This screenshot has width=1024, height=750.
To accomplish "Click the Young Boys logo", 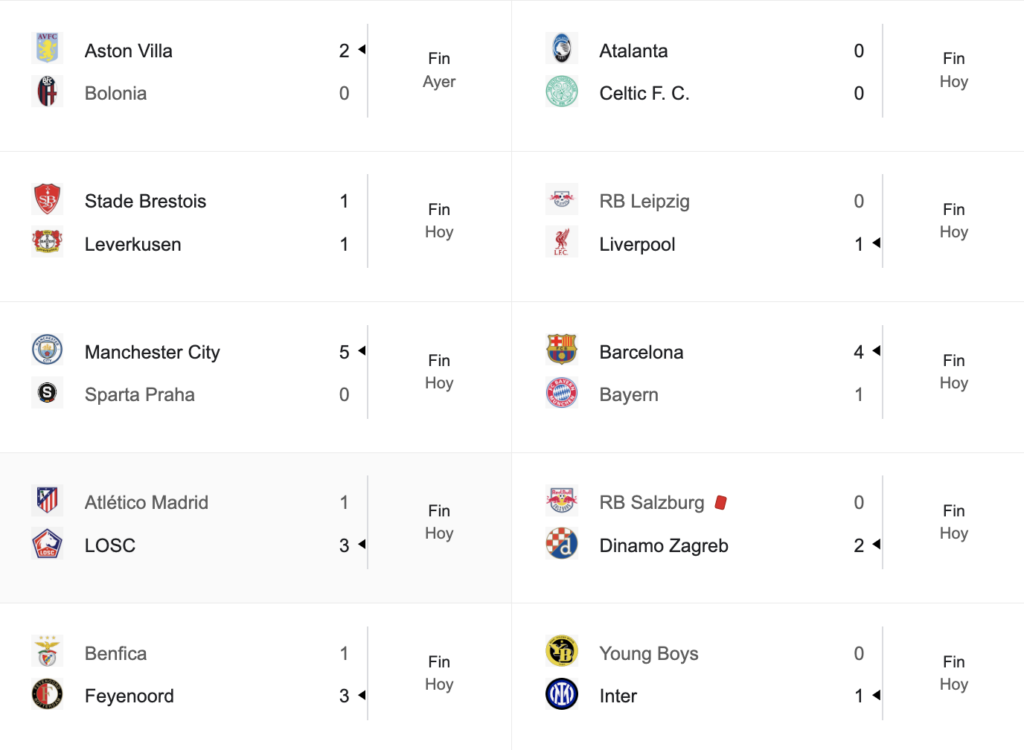I will [562, 651].
